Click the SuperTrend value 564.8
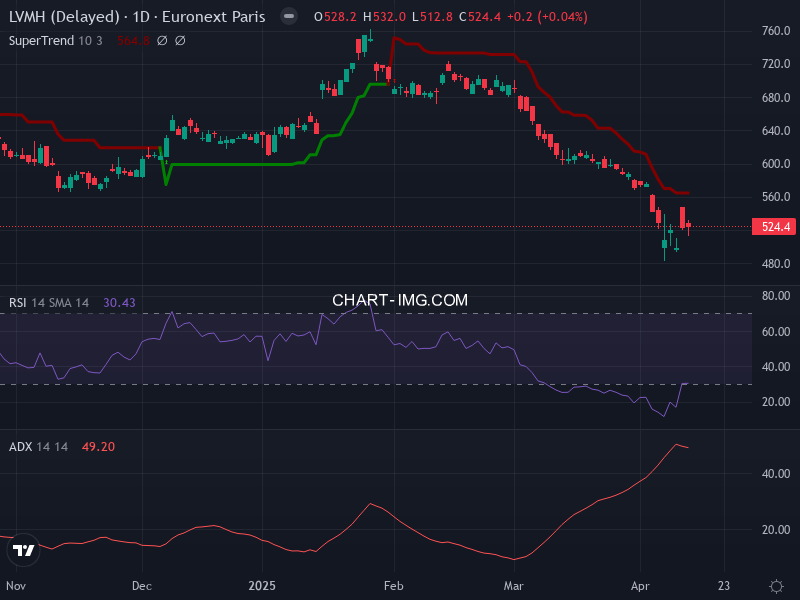 tap(133, 41)
